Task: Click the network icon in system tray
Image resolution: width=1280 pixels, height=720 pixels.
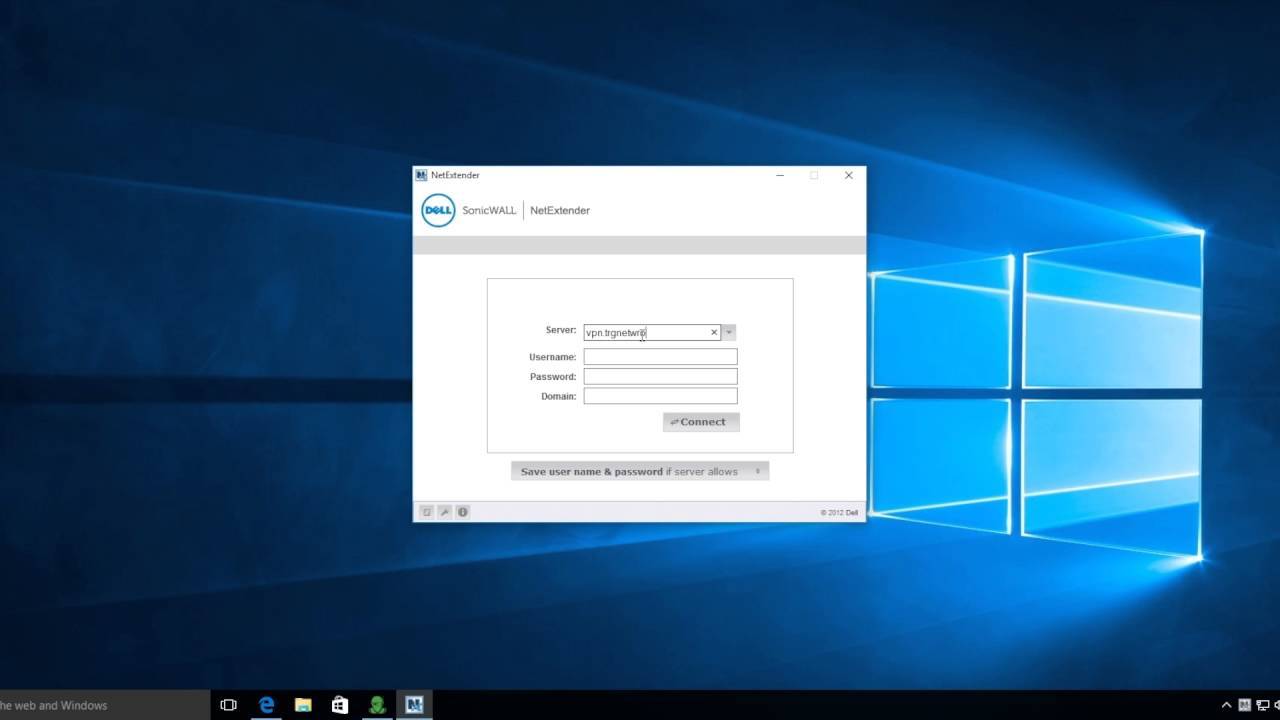Action: point(1262,705)
